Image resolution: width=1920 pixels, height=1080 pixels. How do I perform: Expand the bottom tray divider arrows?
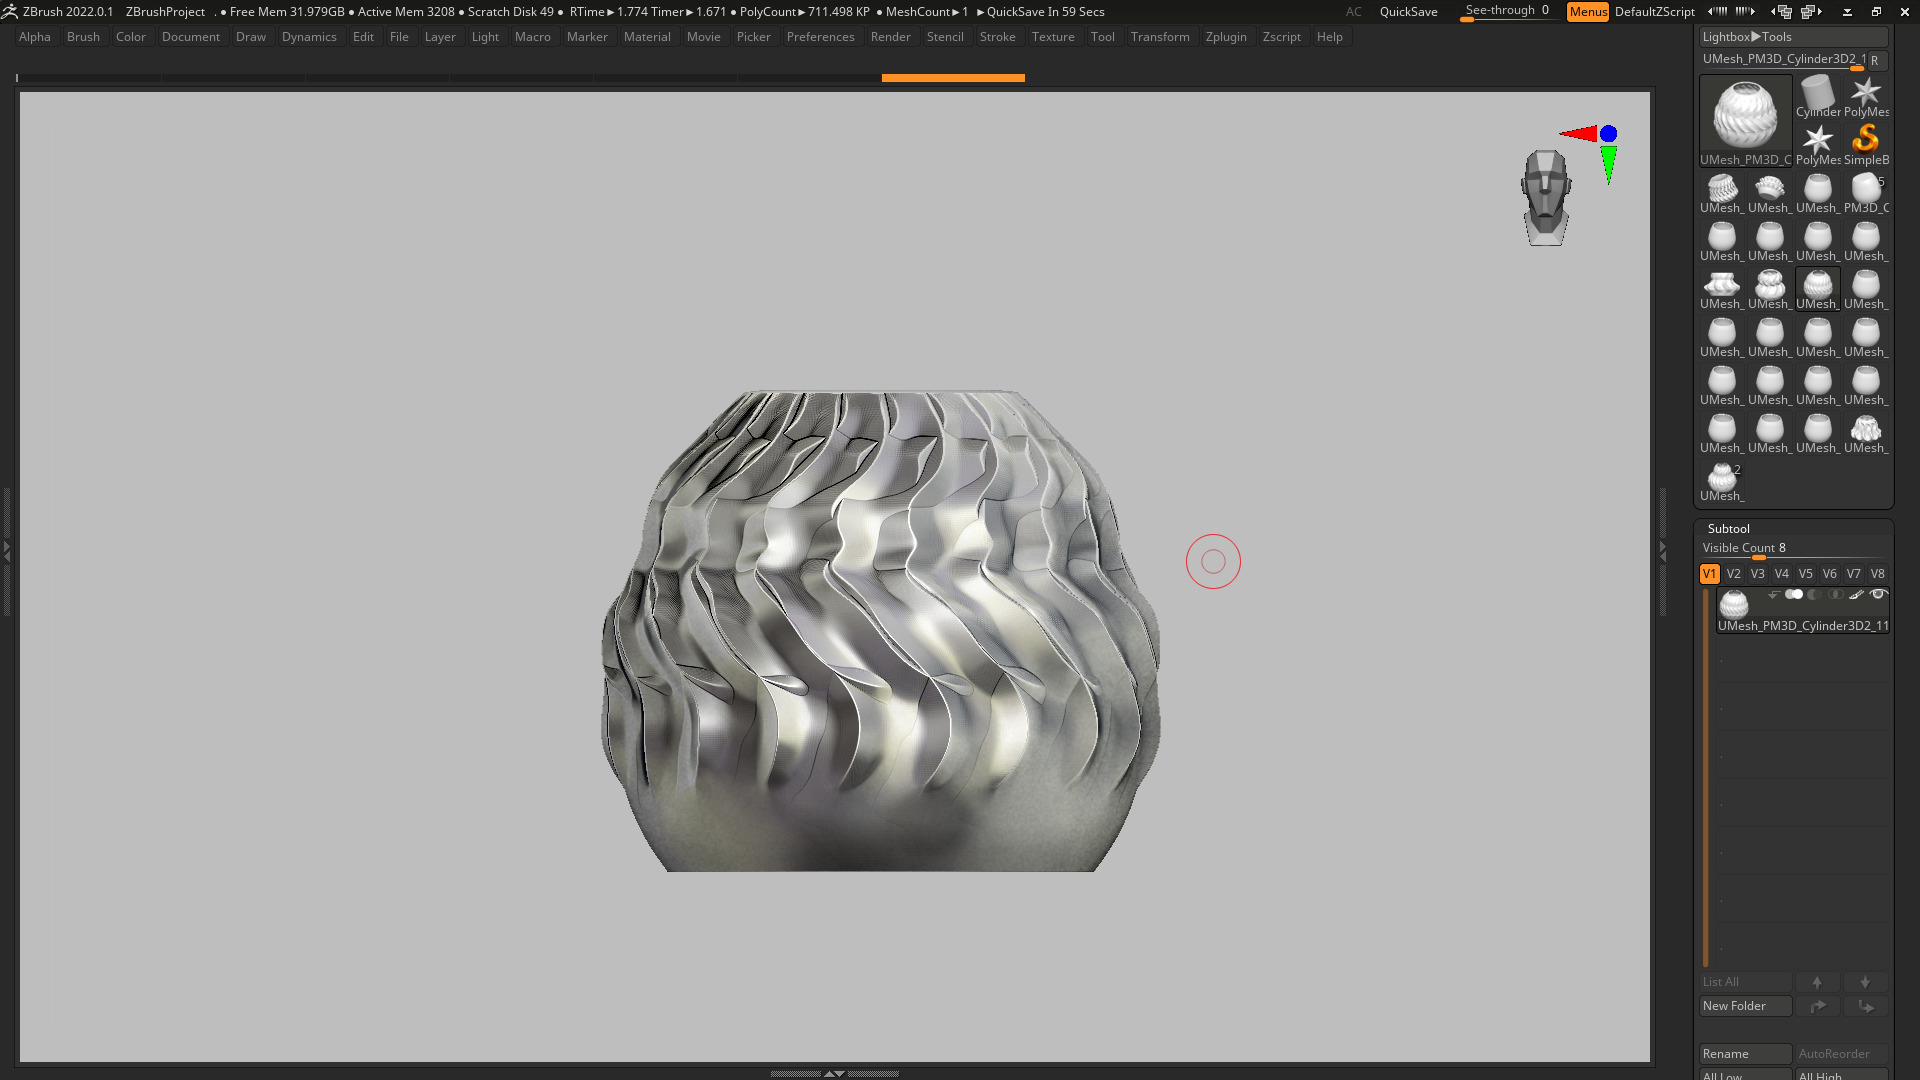point(834,1073)
